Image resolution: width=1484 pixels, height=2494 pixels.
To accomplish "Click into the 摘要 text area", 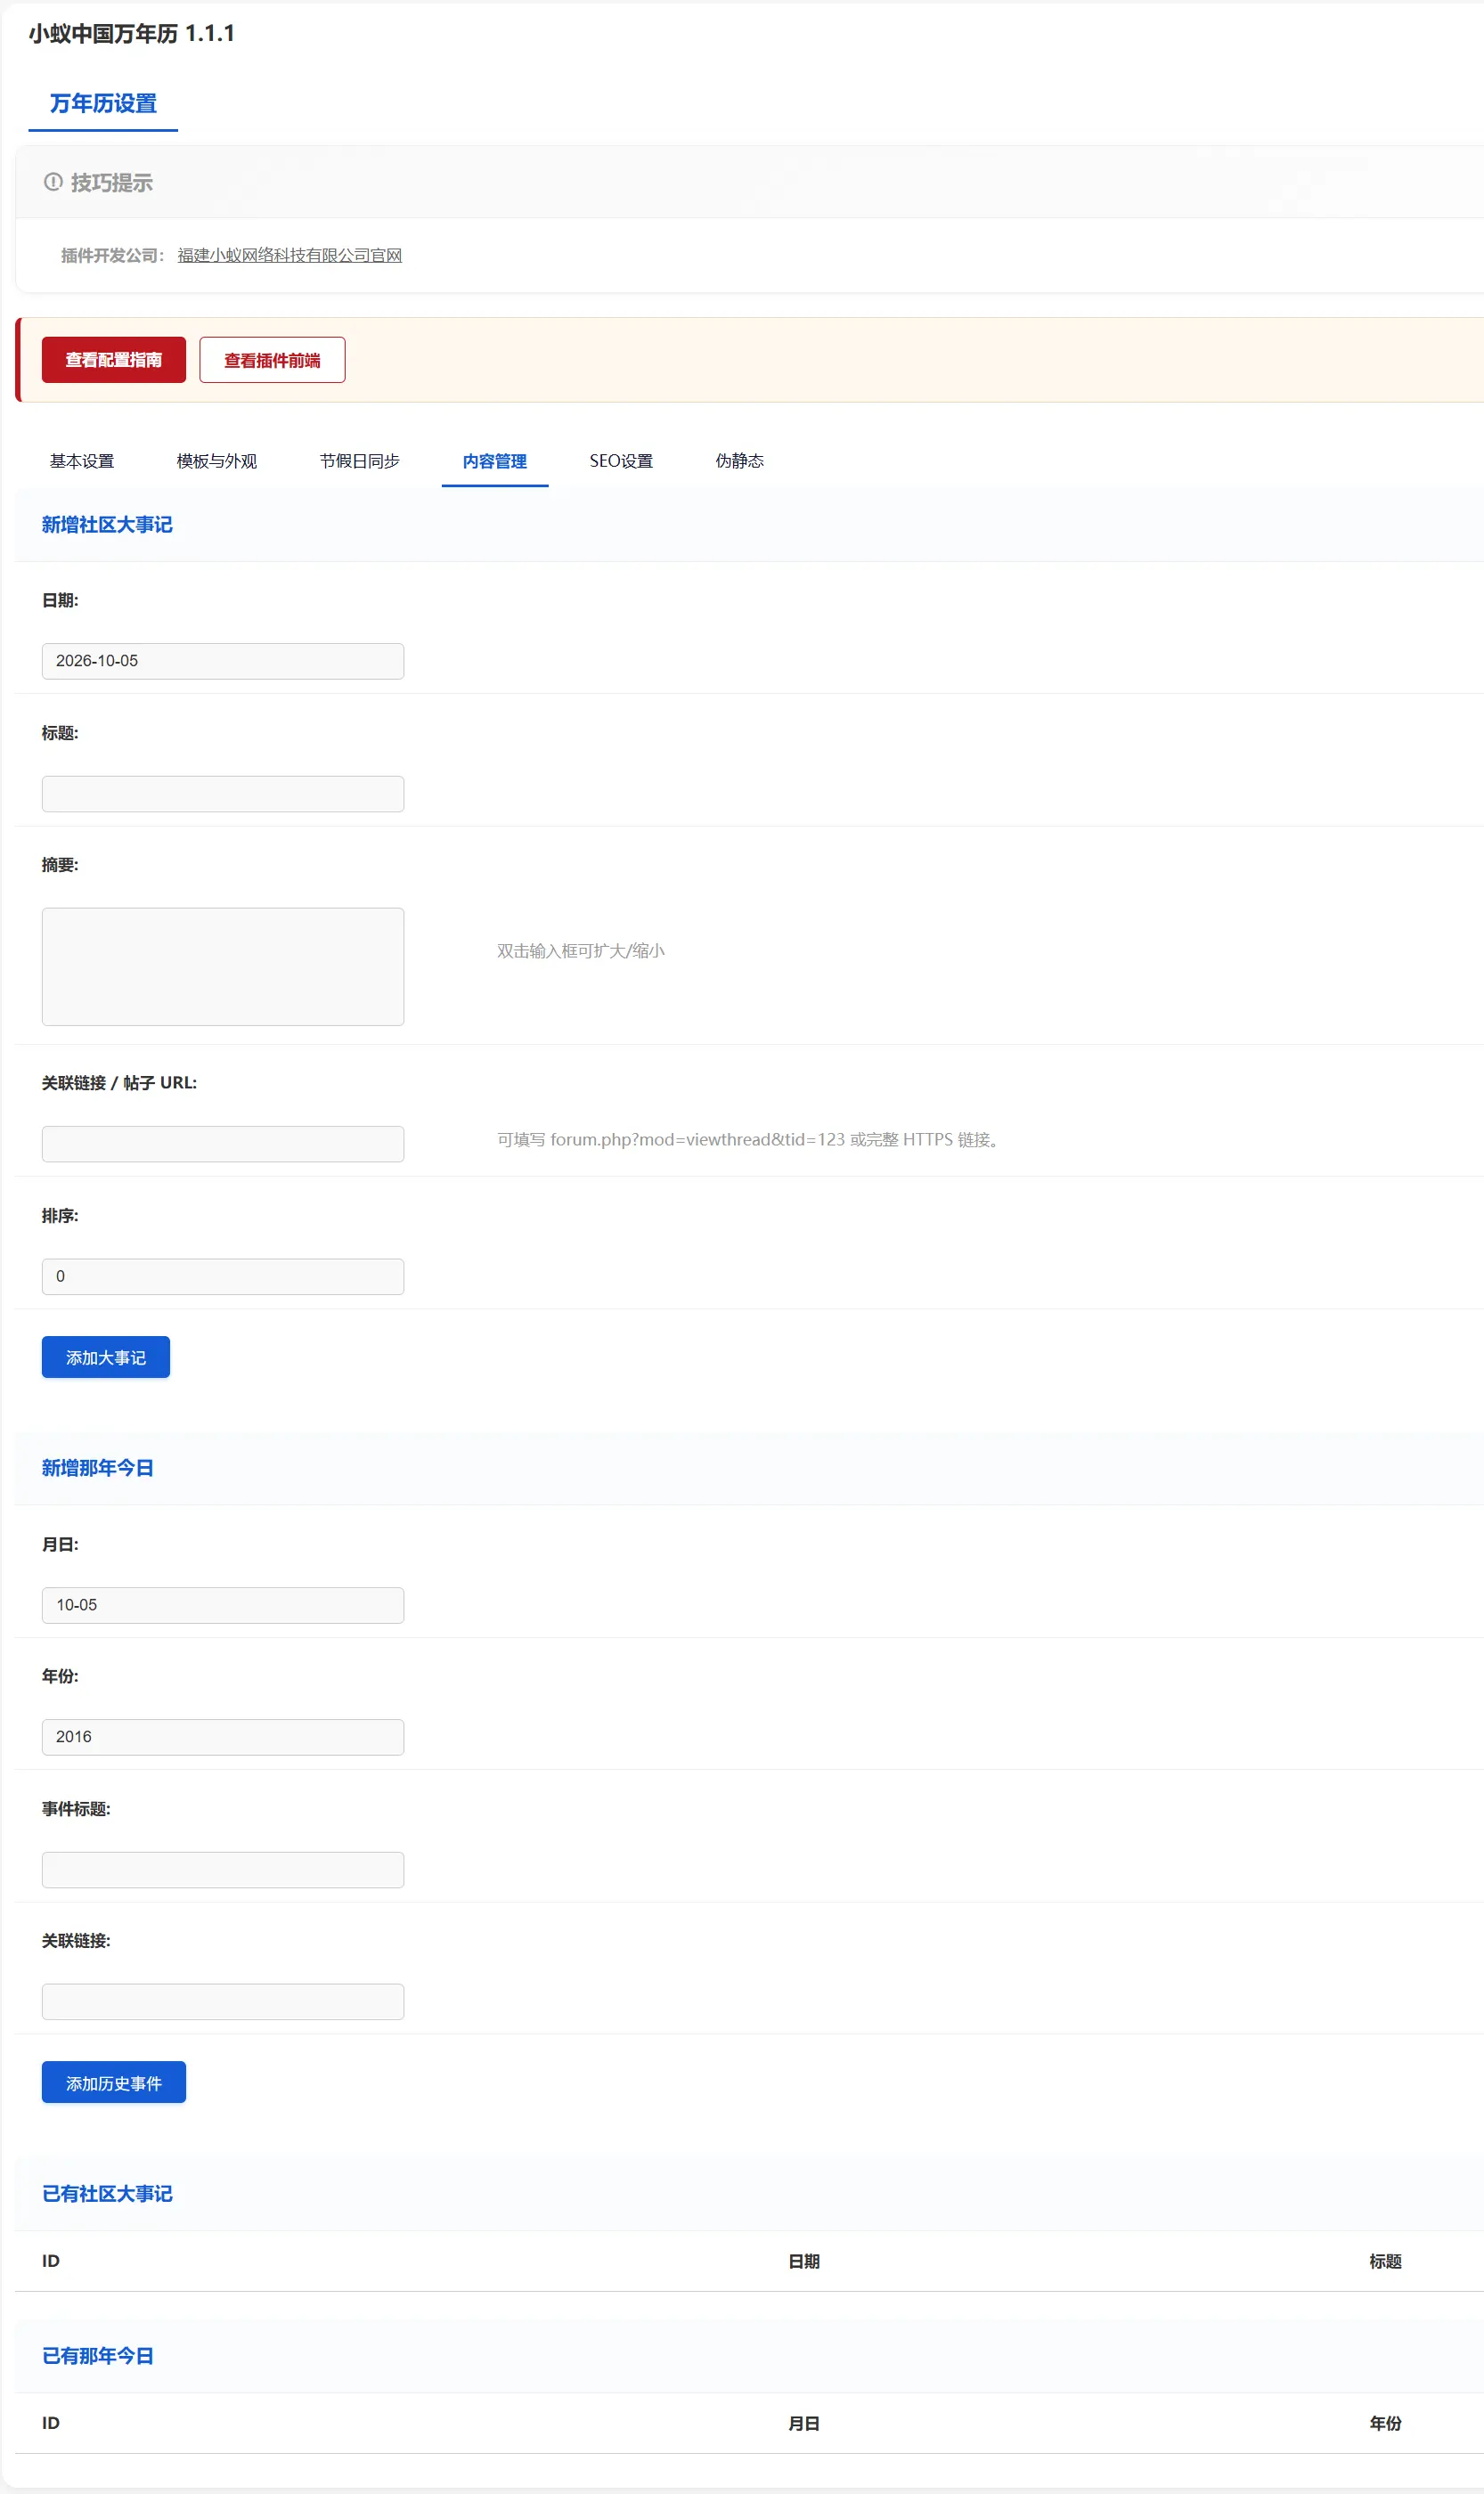I will 223,967.
